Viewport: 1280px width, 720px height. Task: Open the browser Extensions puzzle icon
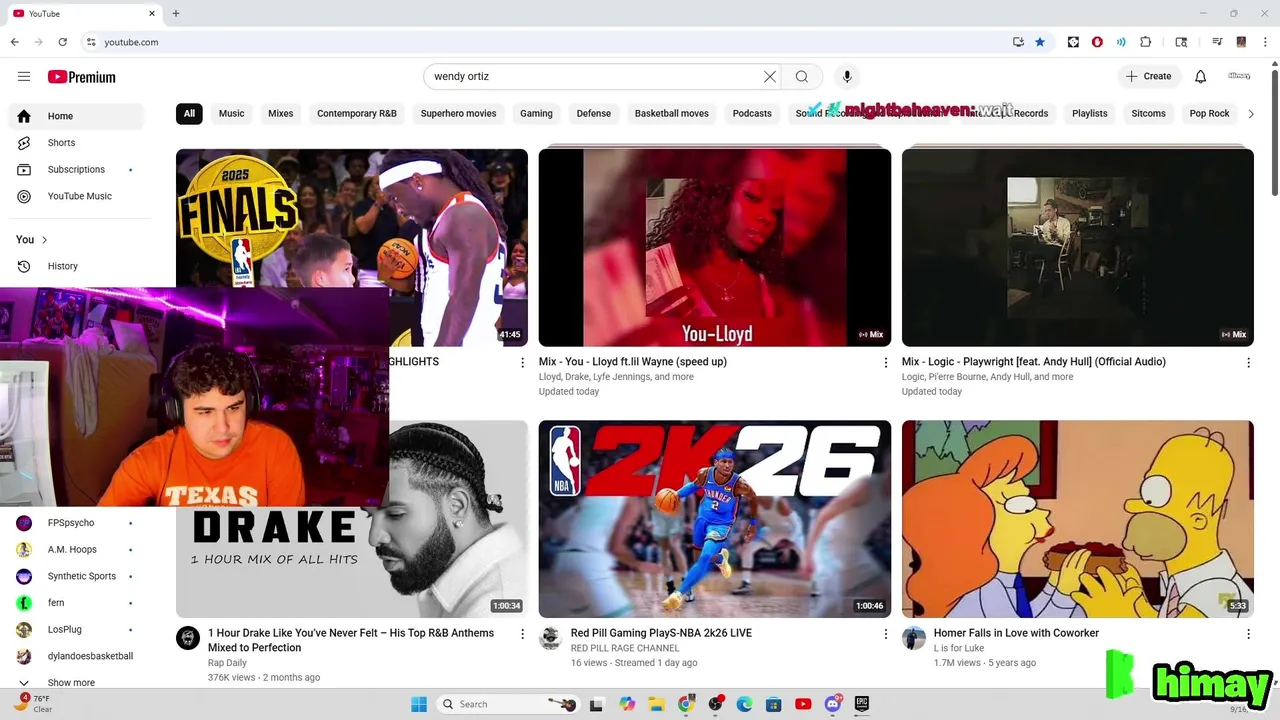point(1146,42)
